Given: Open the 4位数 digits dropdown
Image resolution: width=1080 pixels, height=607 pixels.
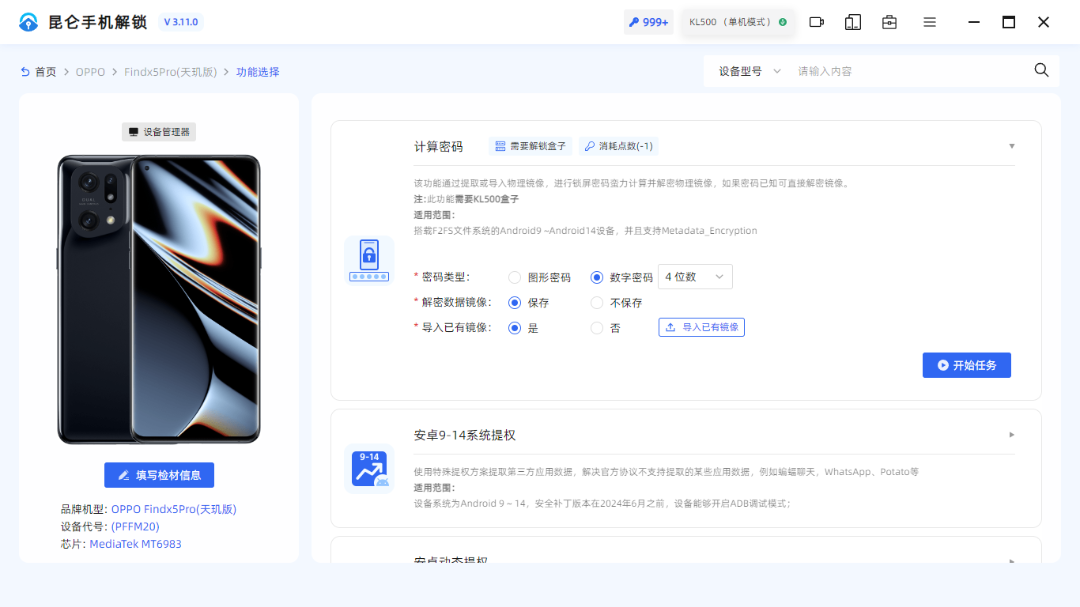Looking at the screenshot, I should coord(695,276).
